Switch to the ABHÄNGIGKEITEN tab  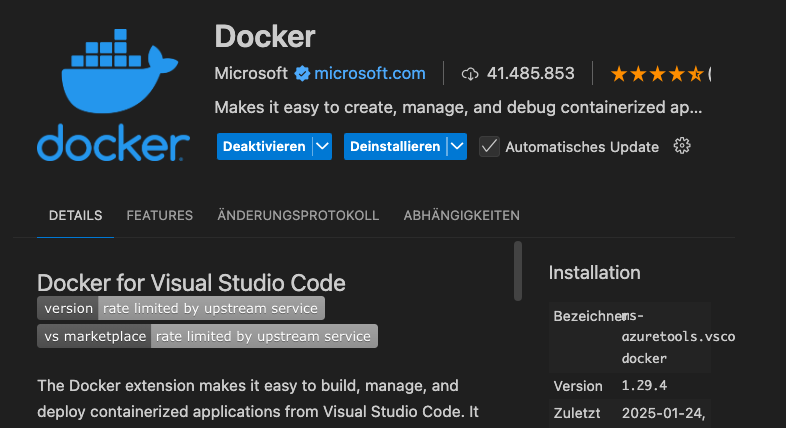coord(461,215)
